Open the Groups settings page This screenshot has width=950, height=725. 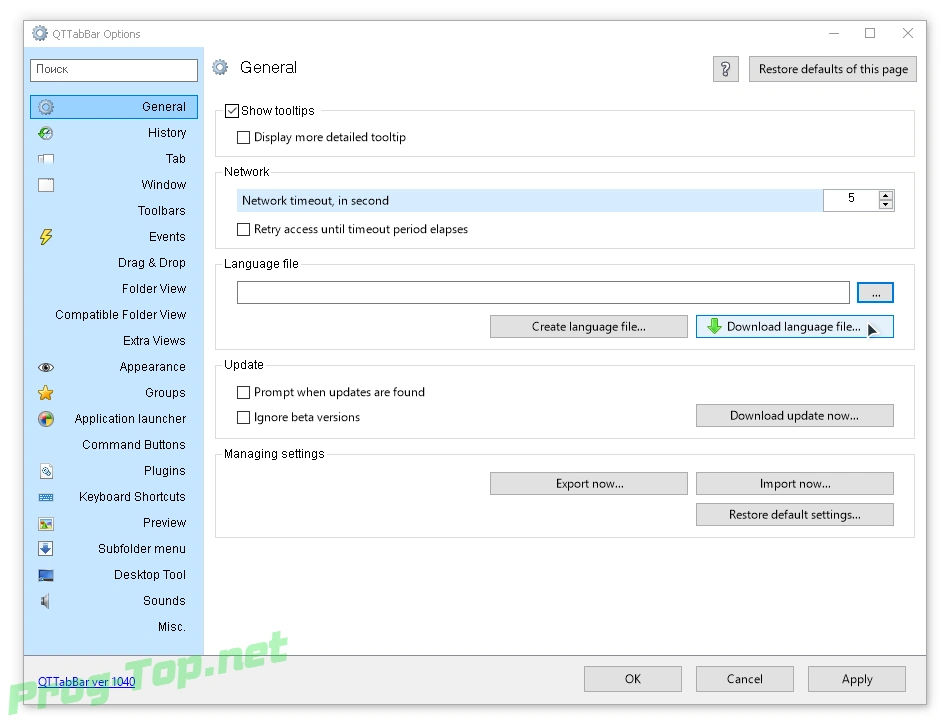point(114,393)
